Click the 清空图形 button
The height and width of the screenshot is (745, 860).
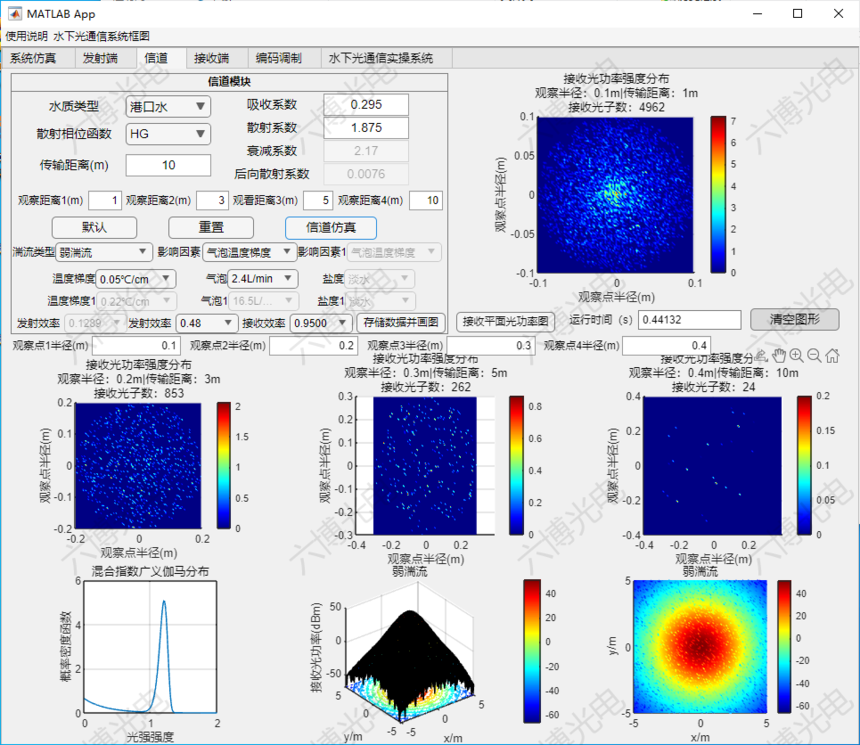[794, 319]
